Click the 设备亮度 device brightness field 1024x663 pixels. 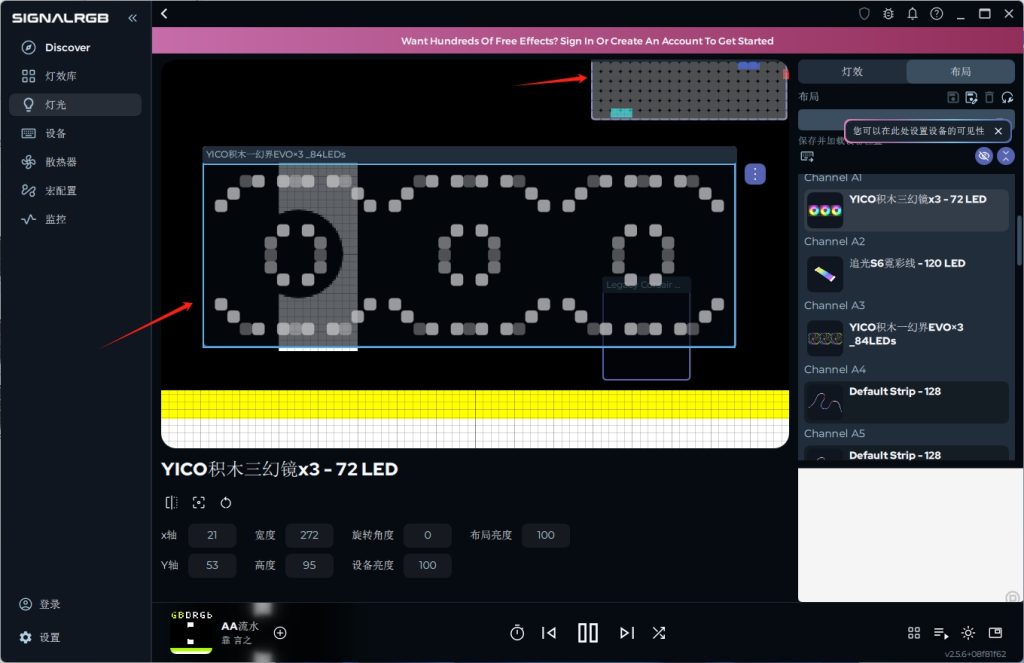click(427, 565)
